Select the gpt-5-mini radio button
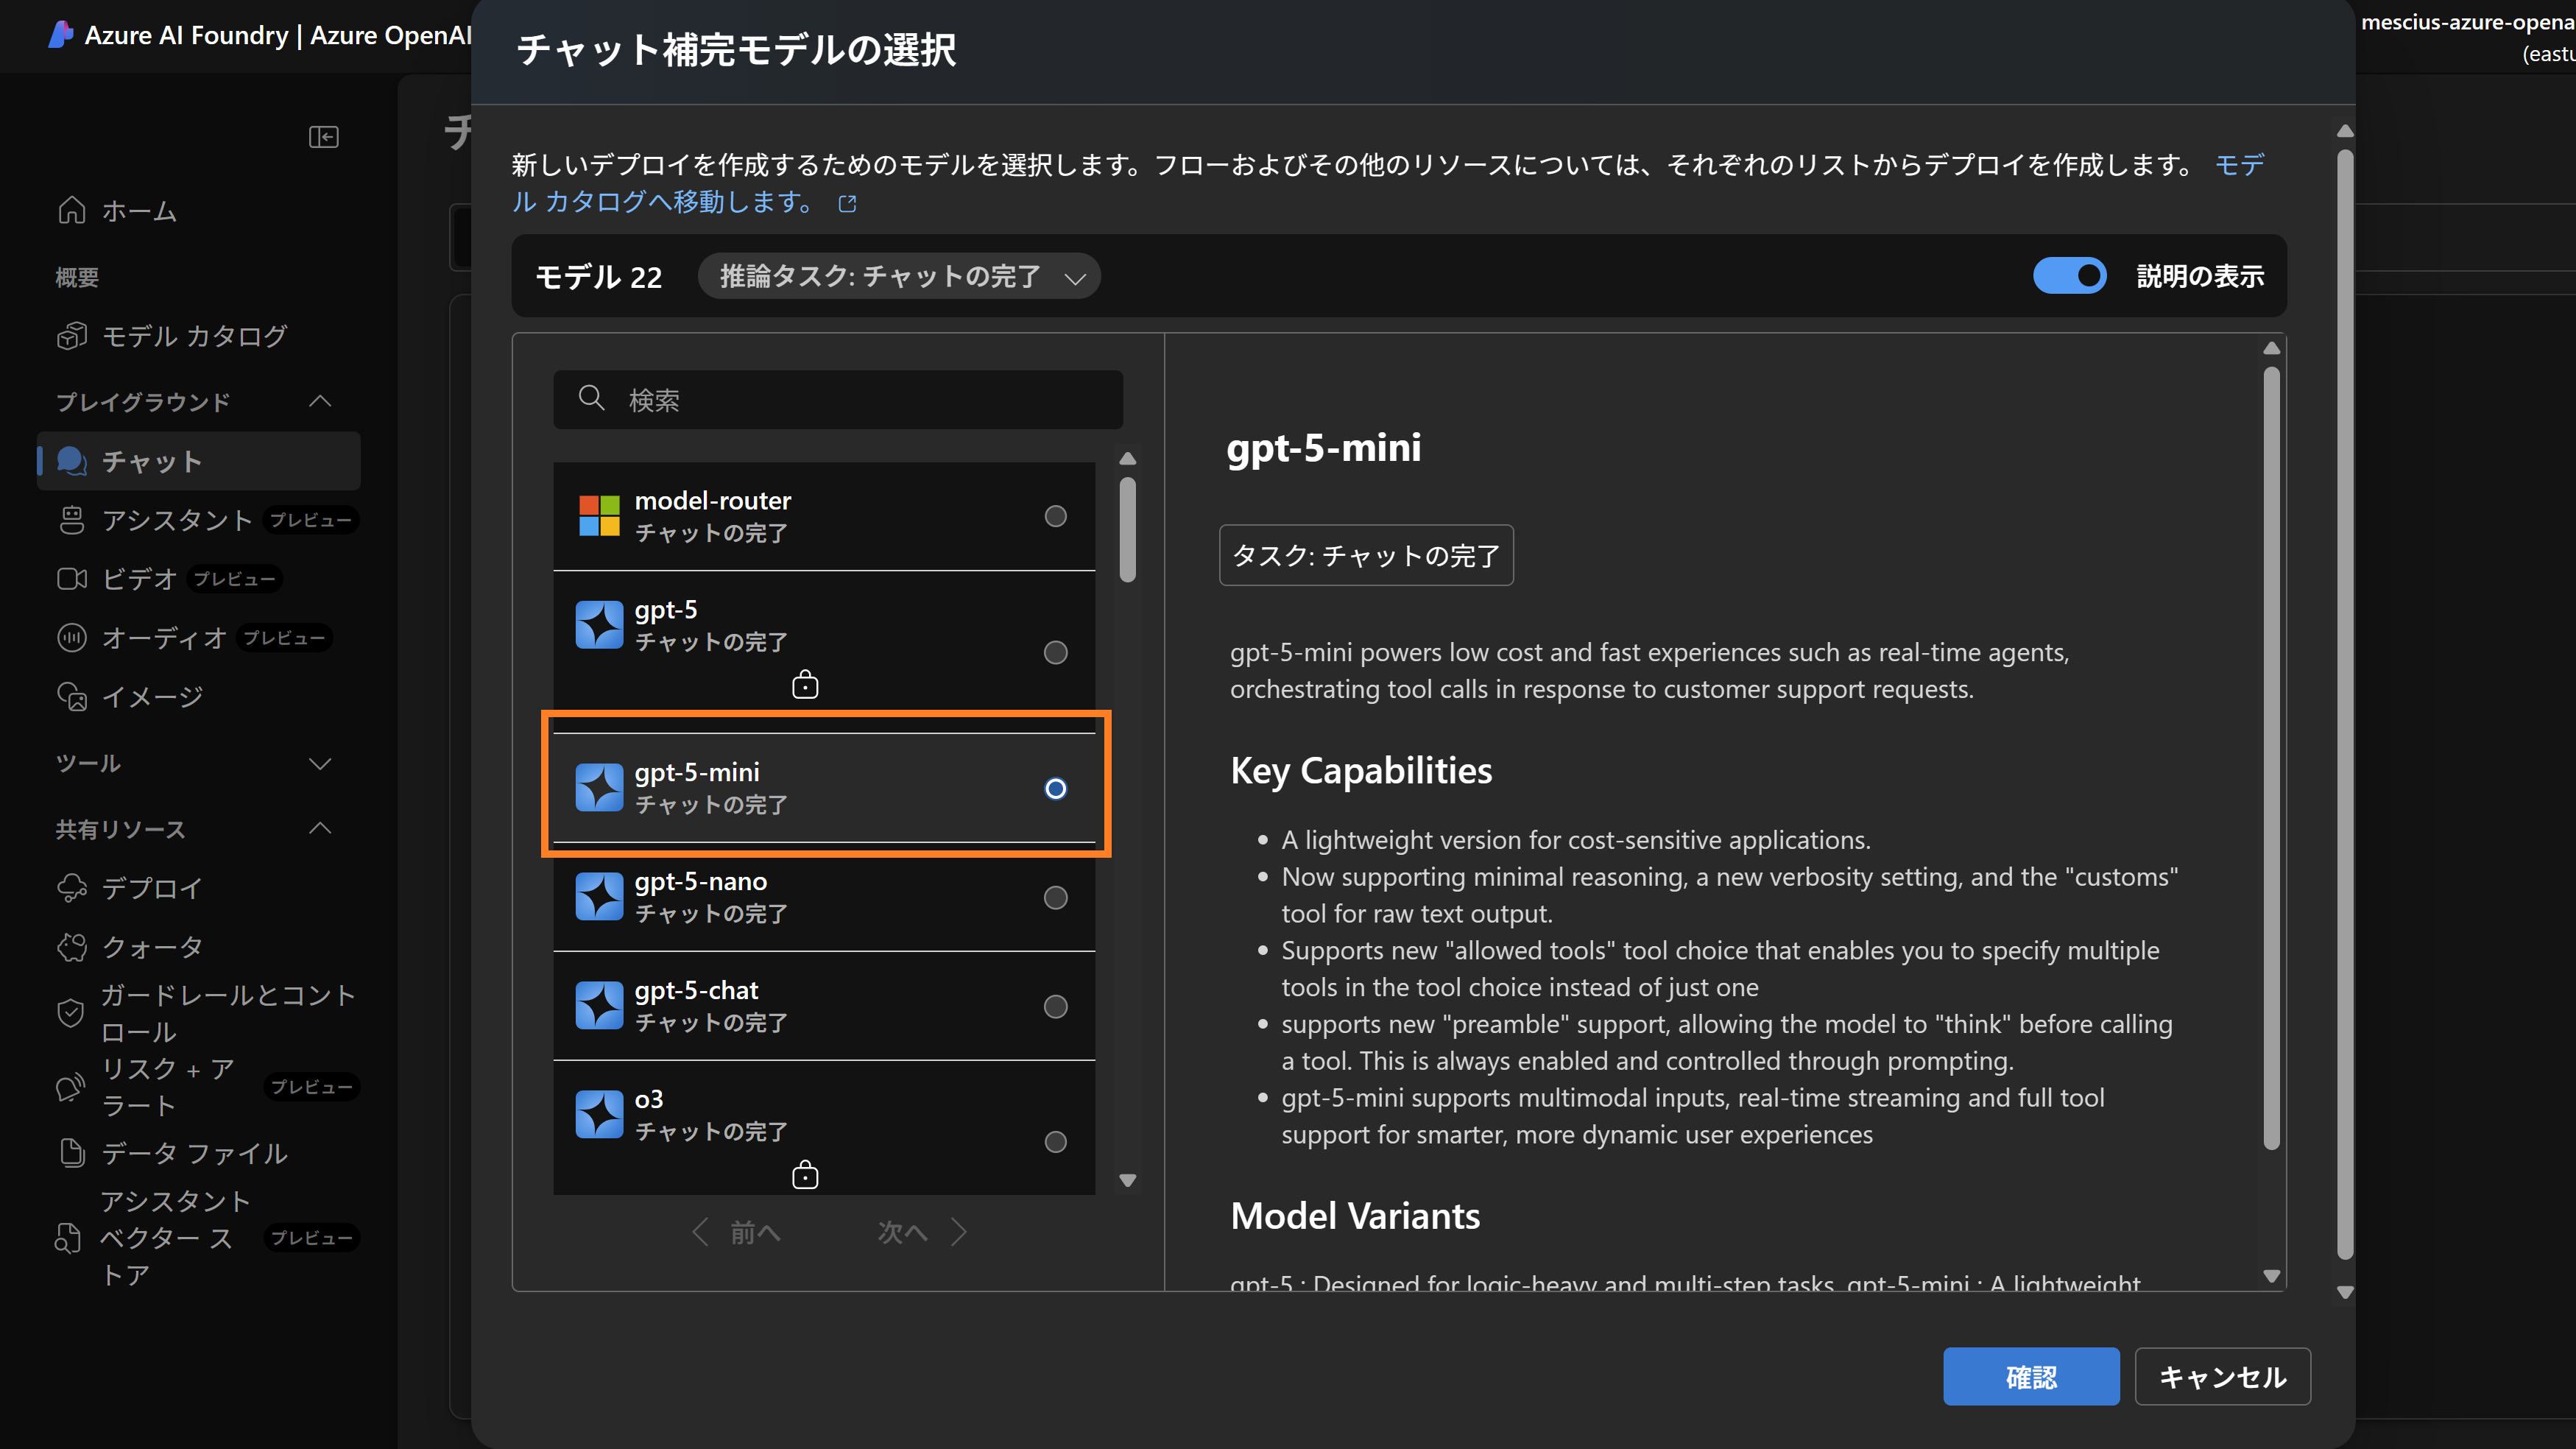The height and width of the screenshot is (1449, 2576). [1055, 789]
